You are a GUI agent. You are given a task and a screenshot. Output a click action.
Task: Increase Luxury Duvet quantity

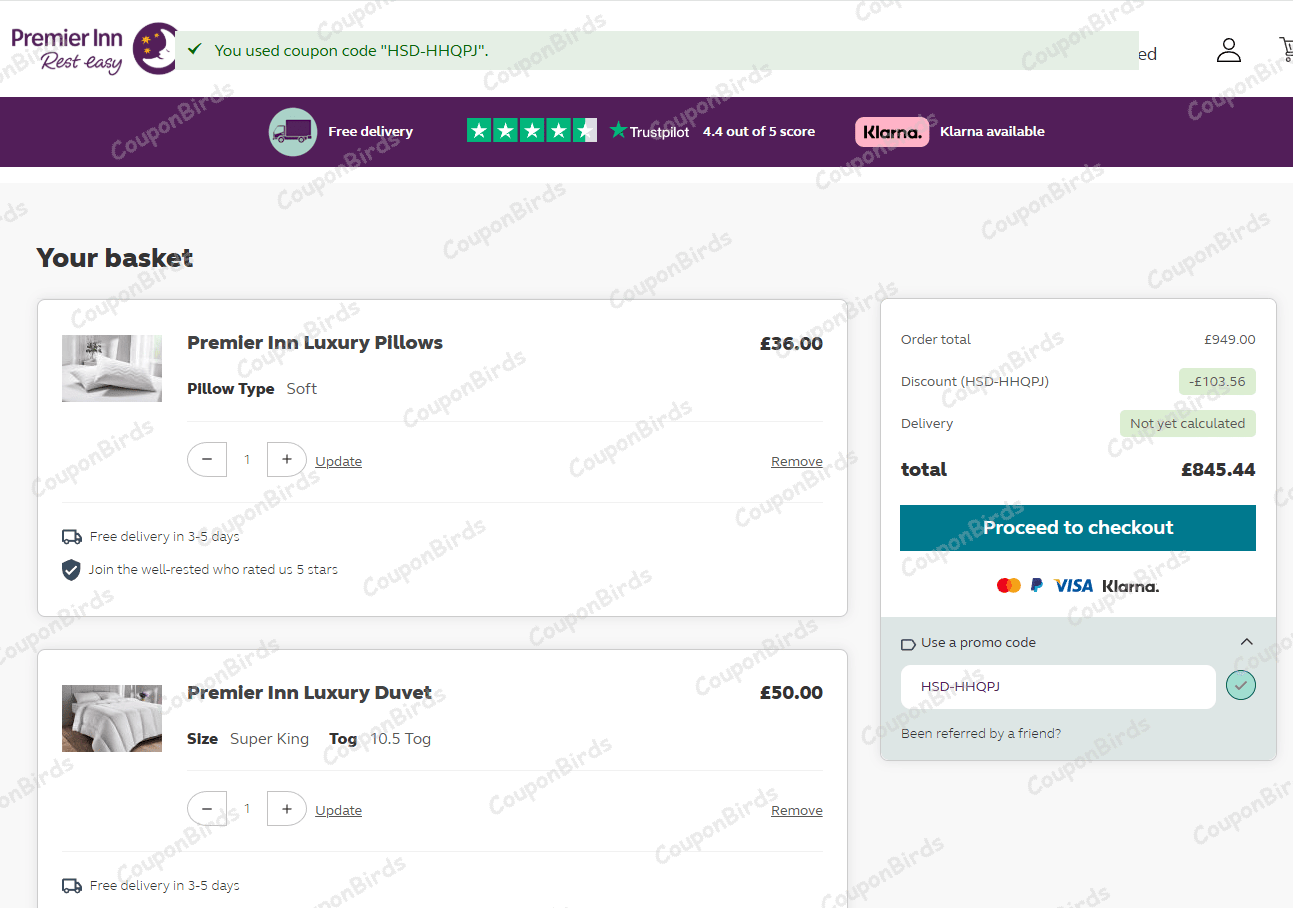pos(286,809)
